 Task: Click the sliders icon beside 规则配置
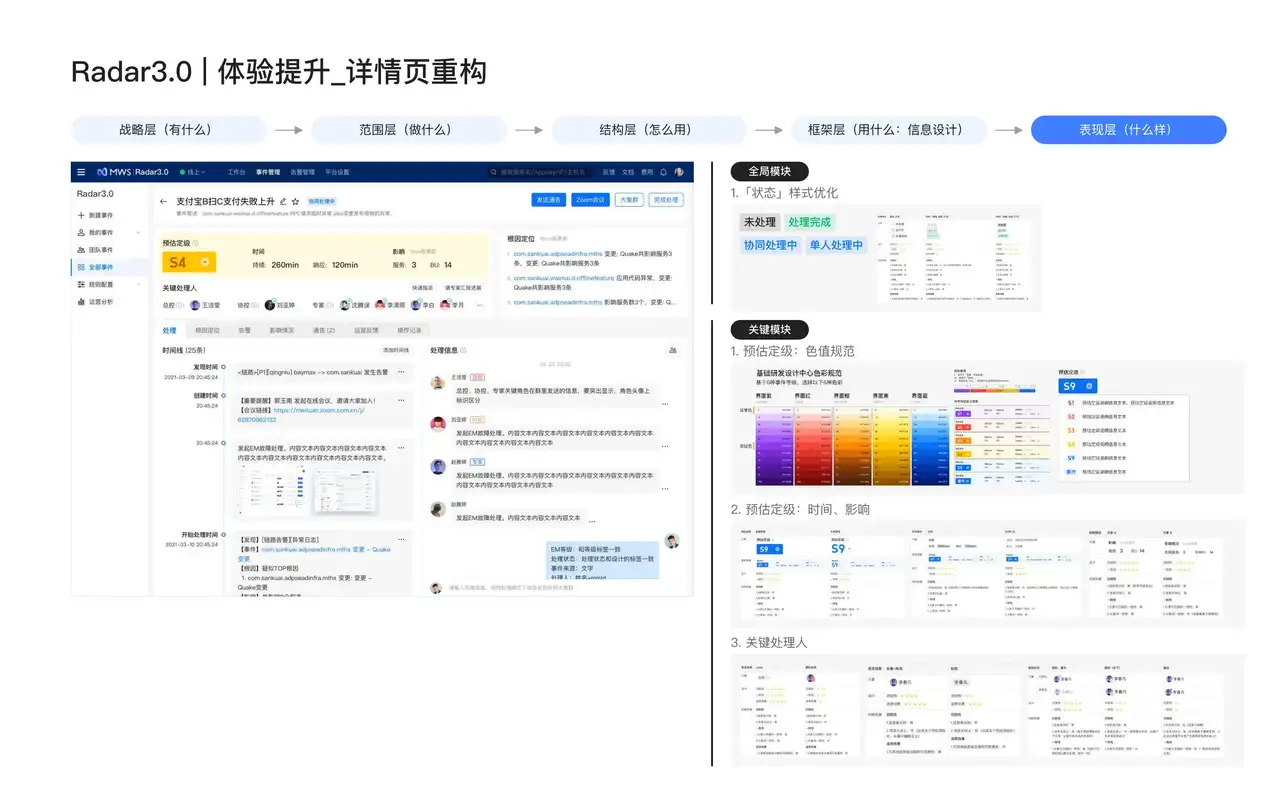click(81, 285)
